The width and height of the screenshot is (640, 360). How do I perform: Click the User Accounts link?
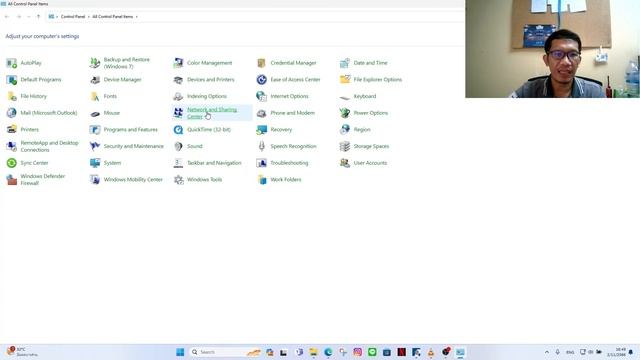(x=370, y=163)
